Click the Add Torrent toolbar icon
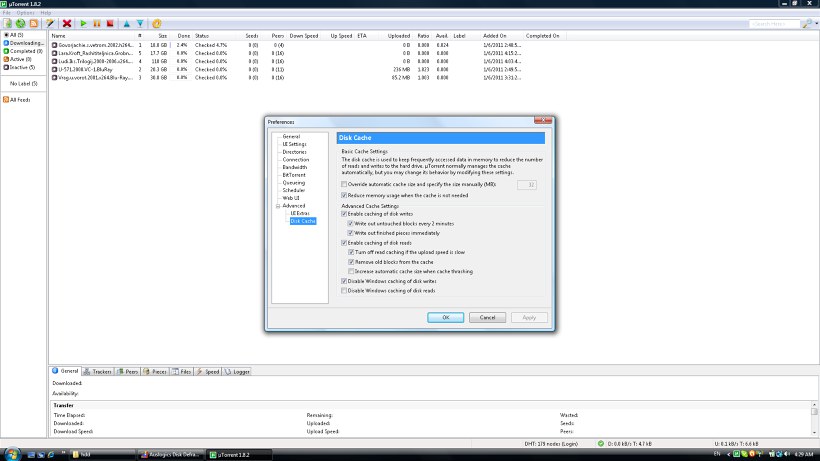The image size is (820, 461). [8, 22]
